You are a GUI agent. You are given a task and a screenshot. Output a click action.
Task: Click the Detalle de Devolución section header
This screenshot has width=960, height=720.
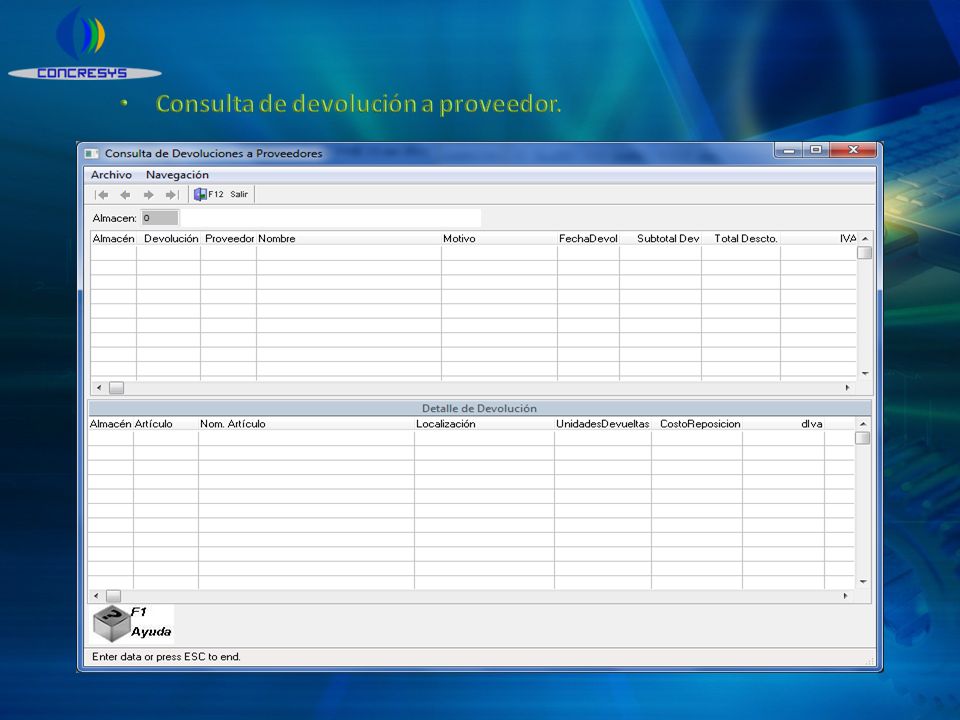(479, 408)
